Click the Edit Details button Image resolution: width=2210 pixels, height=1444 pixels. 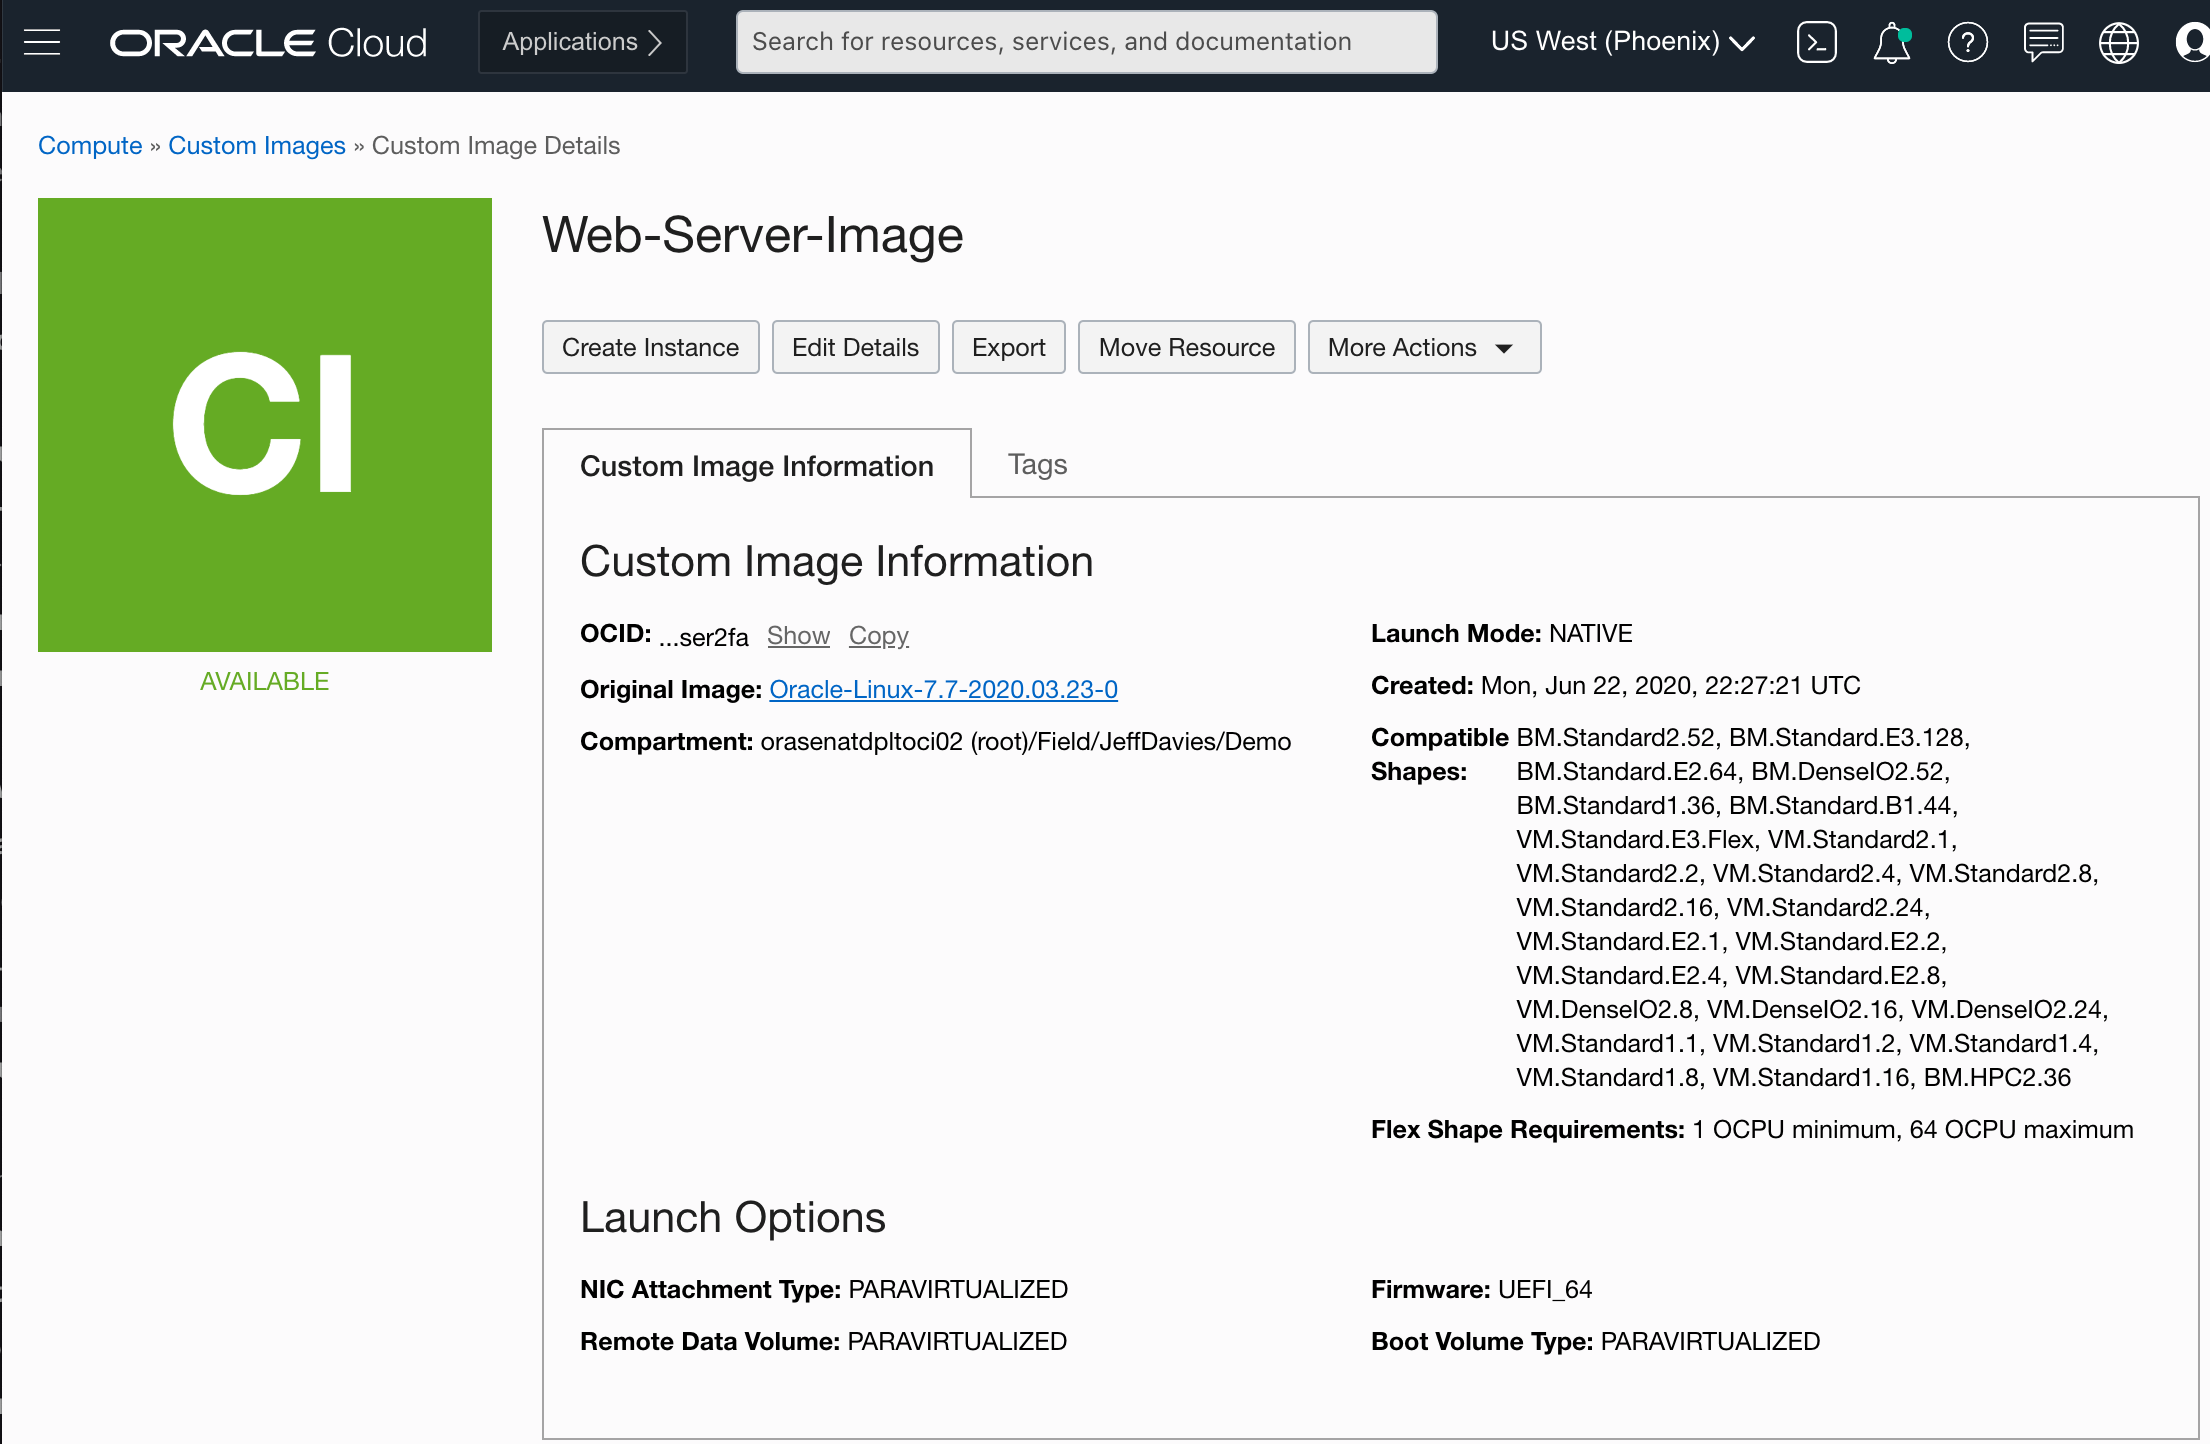point(855,346)
